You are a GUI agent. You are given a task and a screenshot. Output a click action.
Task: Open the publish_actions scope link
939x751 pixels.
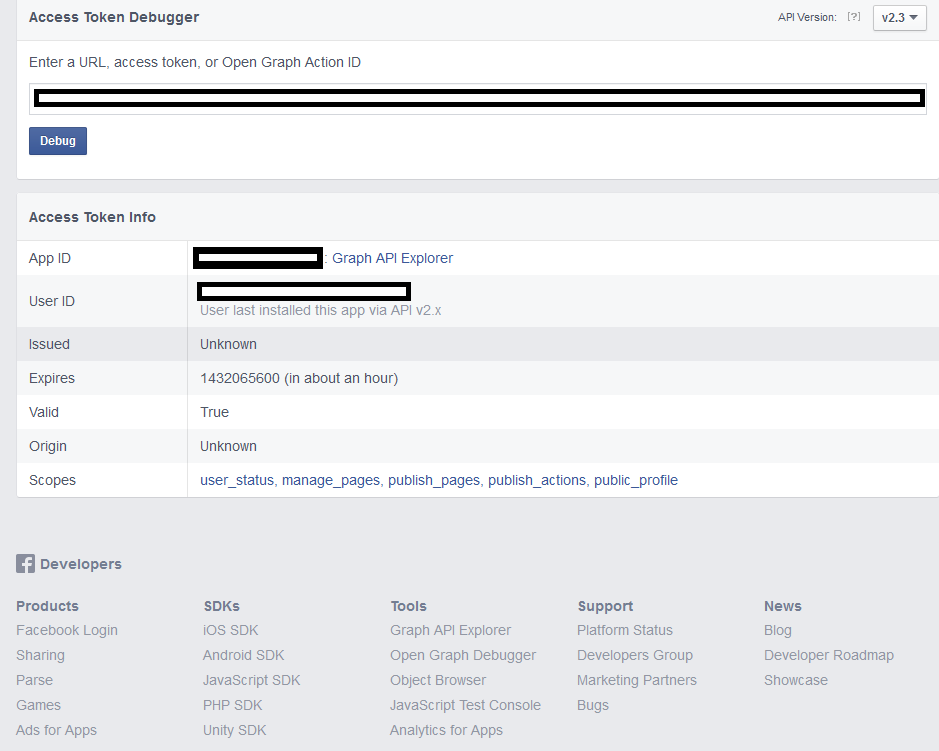click(537, 480)
